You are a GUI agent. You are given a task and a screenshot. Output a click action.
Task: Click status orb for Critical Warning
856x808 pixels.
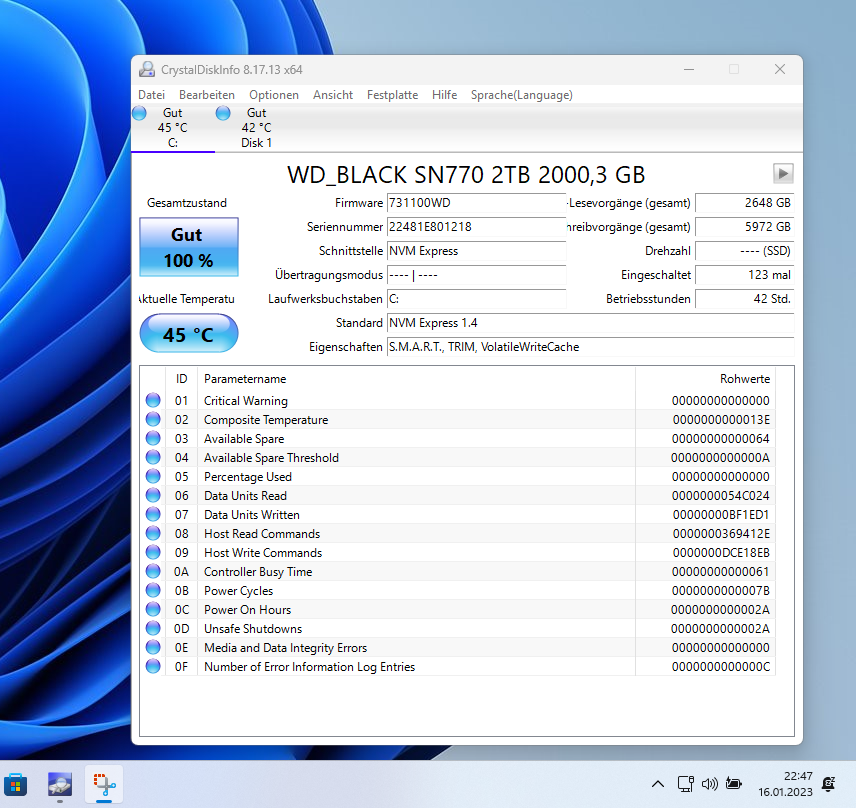point(153,400)
